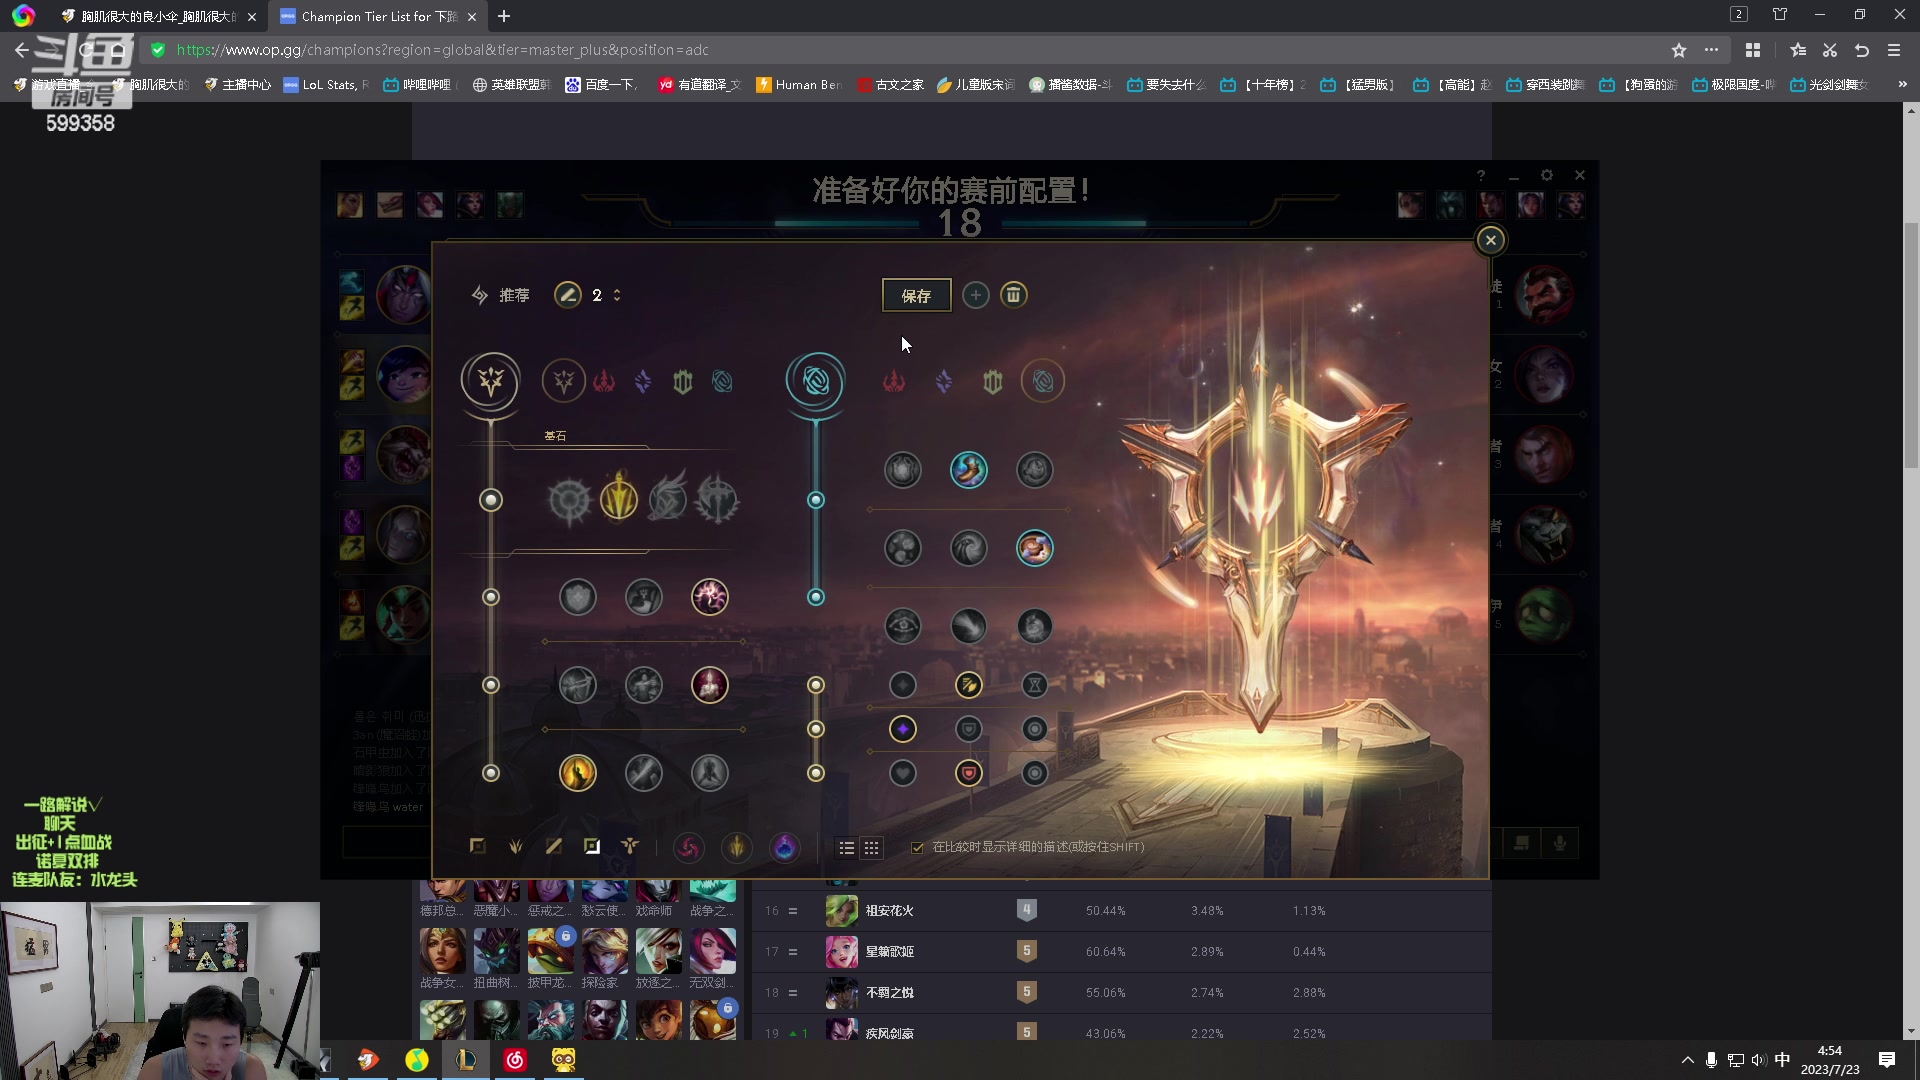
Task: Bookmark this page with the star
Action: [1679, 50]
